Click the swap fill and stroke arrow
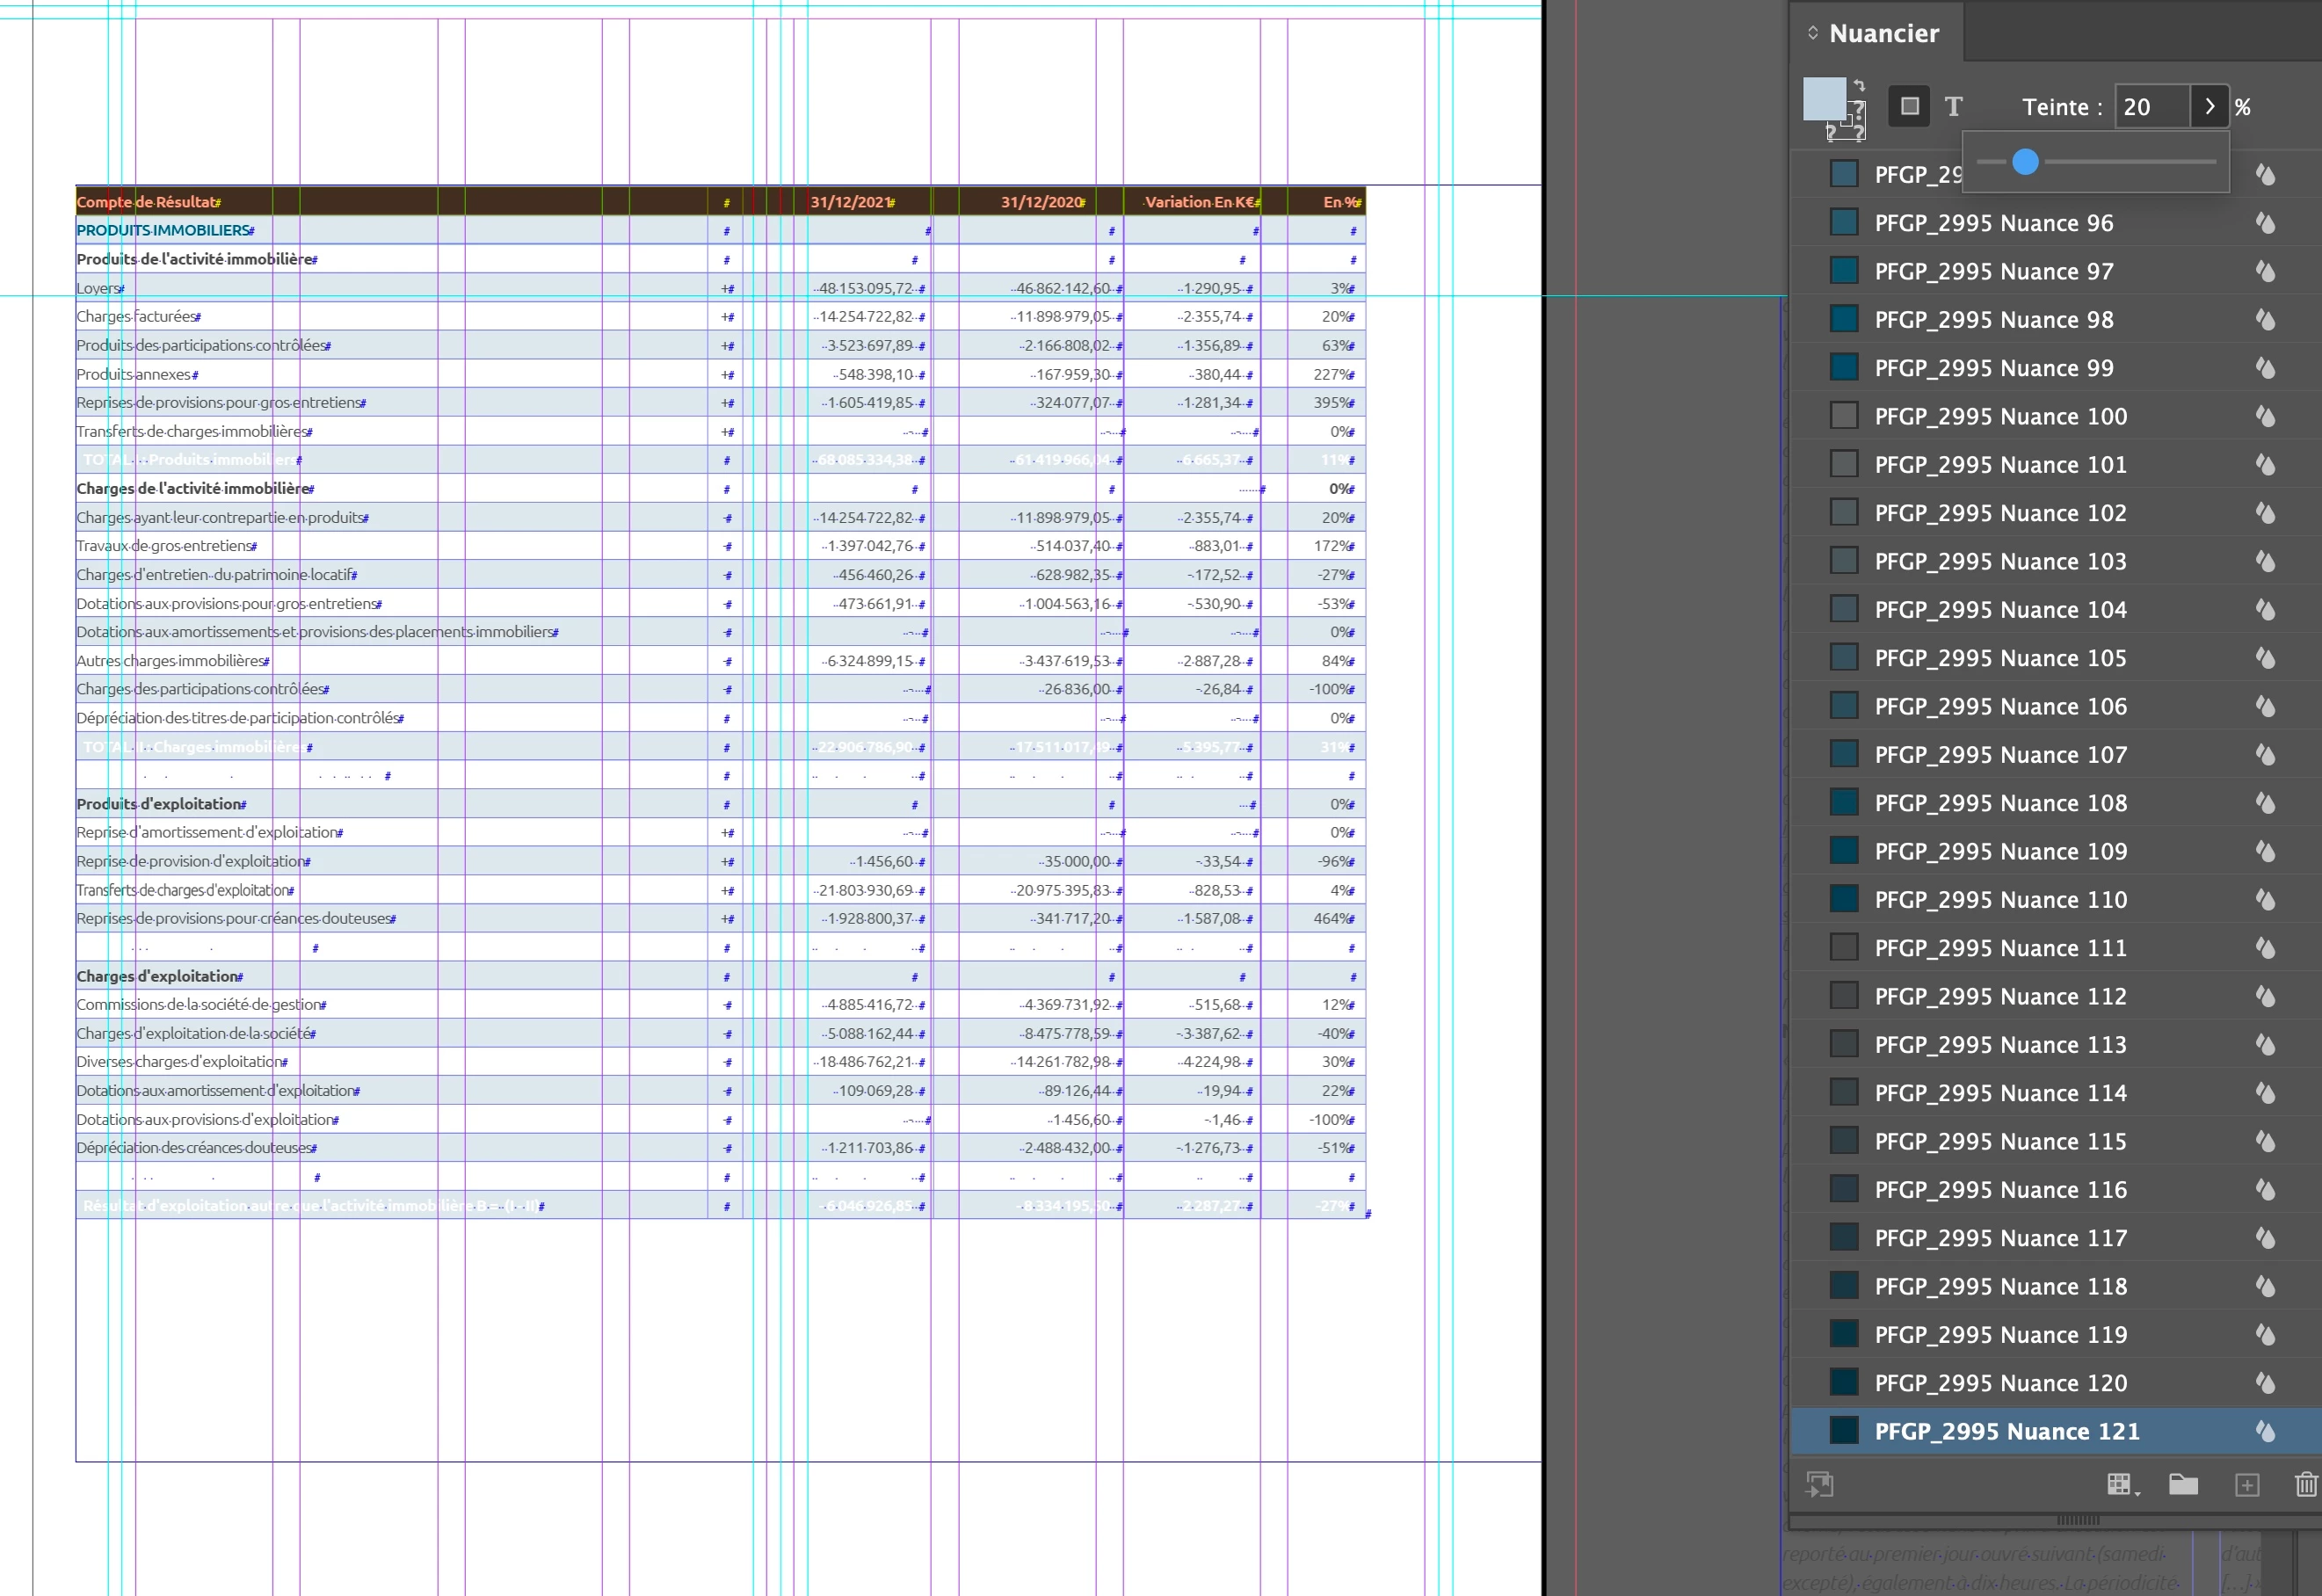The height and width of the screenshot is (1596, 2322). 1859,85
